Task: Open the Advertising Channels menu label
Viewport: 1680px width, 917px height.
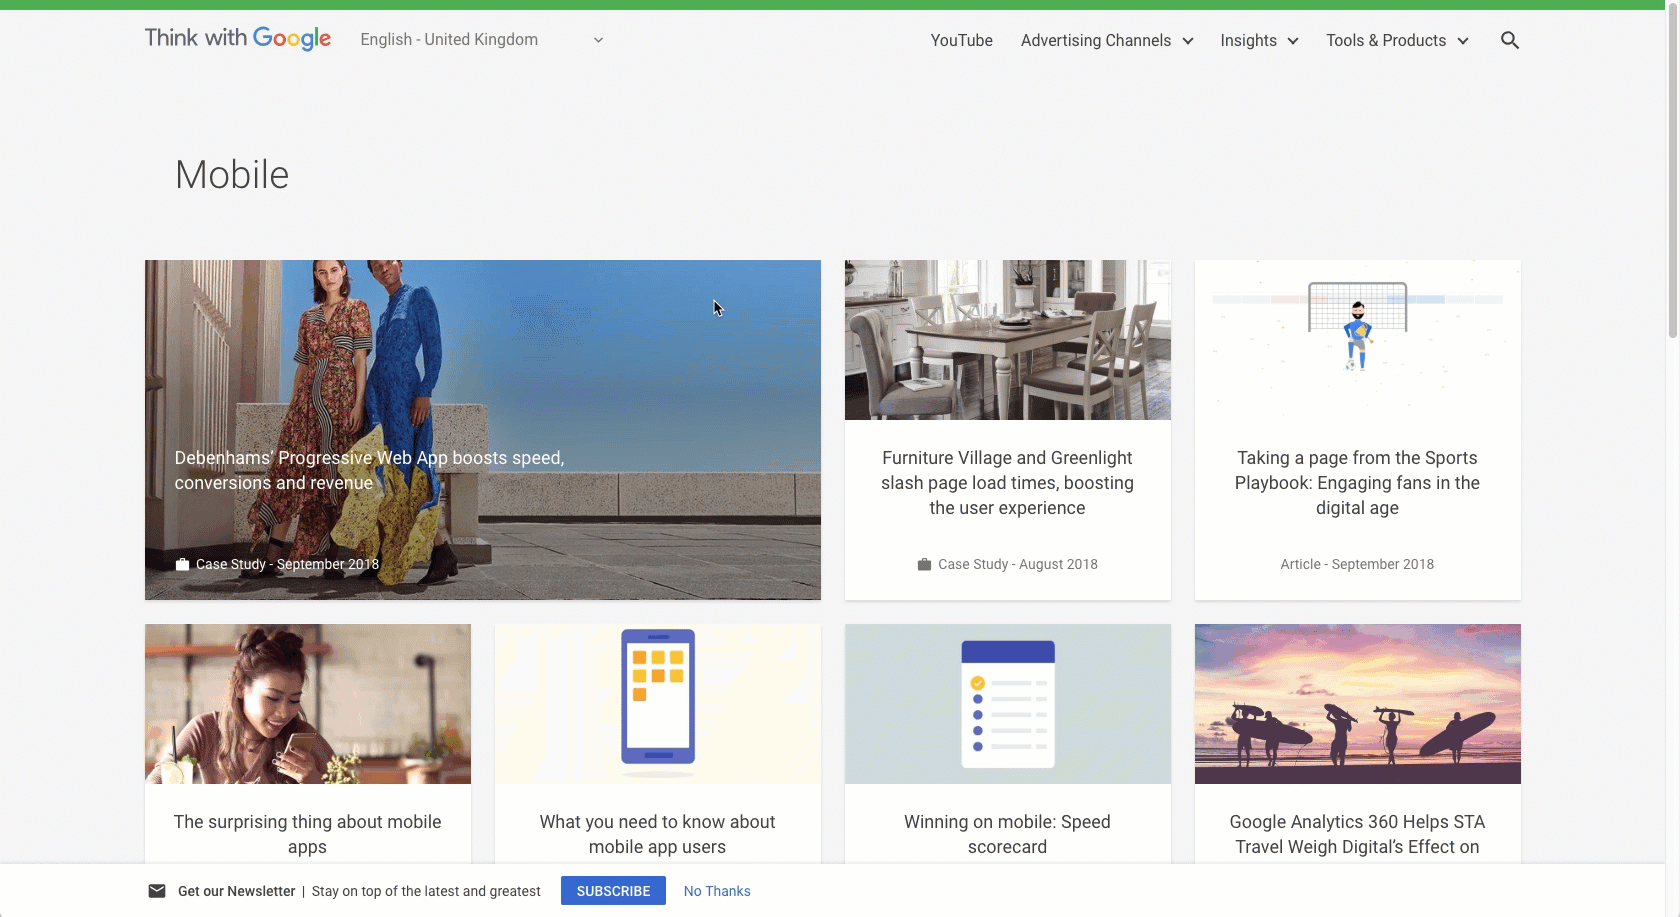Action: (x=1096, y=40)
